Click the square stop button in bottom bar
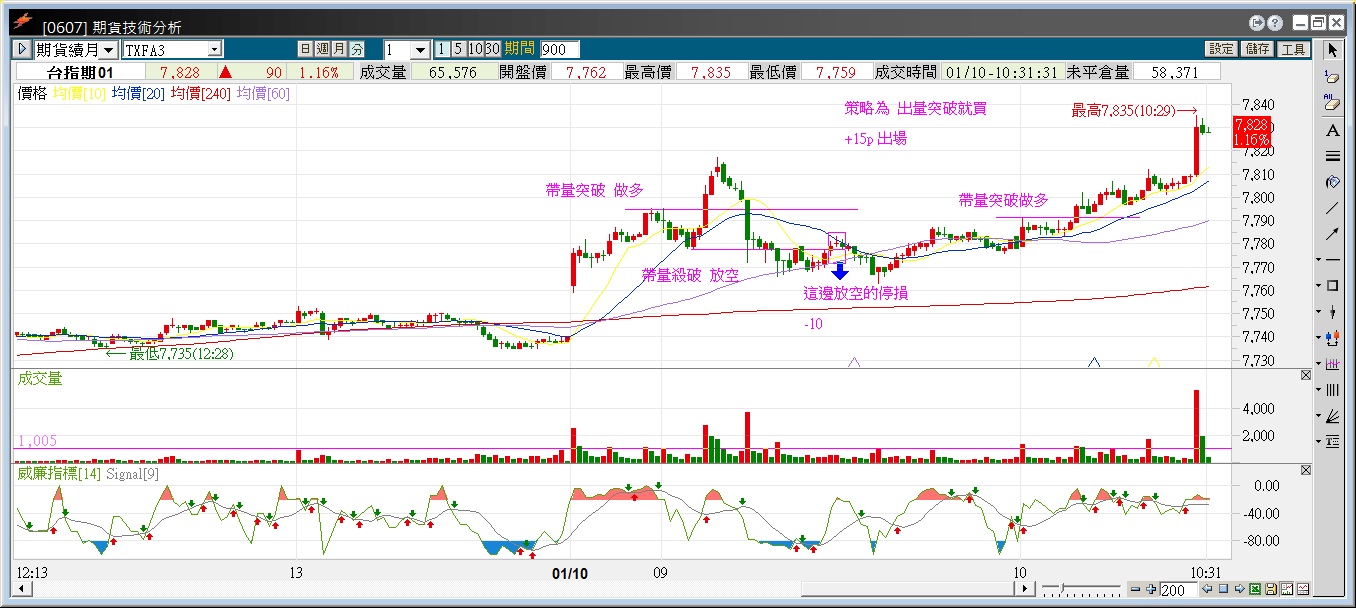 (1224, 590)
